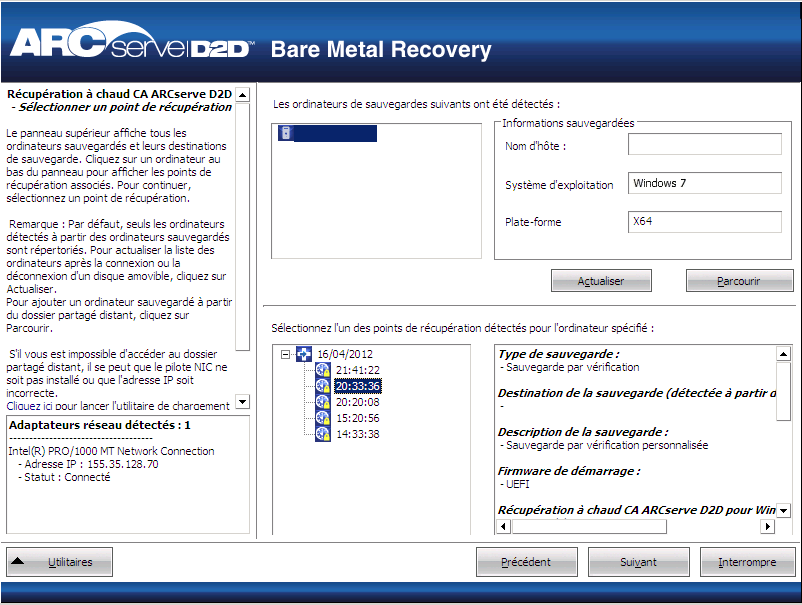
Task: Abort with the Interrompre button
Action: pyautogui.click(x=747, y=562)
